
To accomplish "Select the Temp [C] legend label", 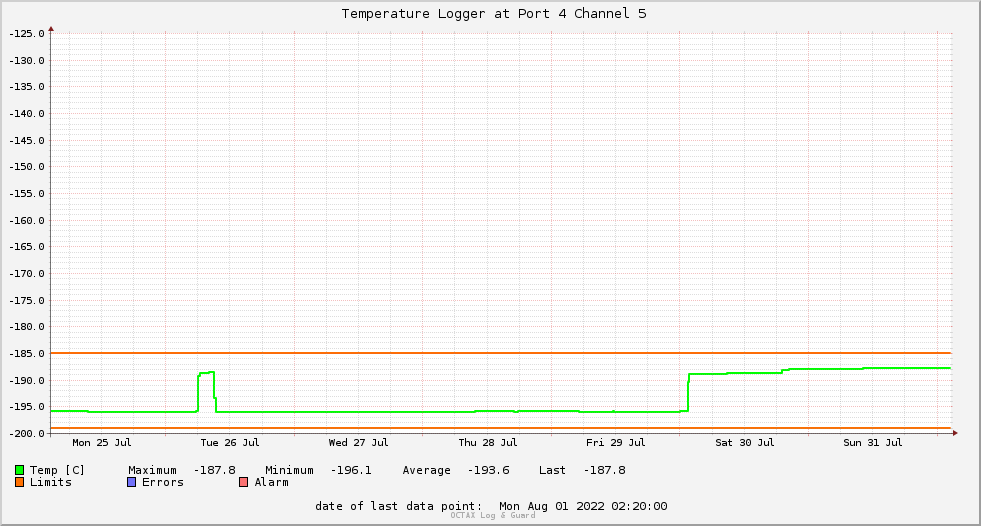I will tap(57, 470).
